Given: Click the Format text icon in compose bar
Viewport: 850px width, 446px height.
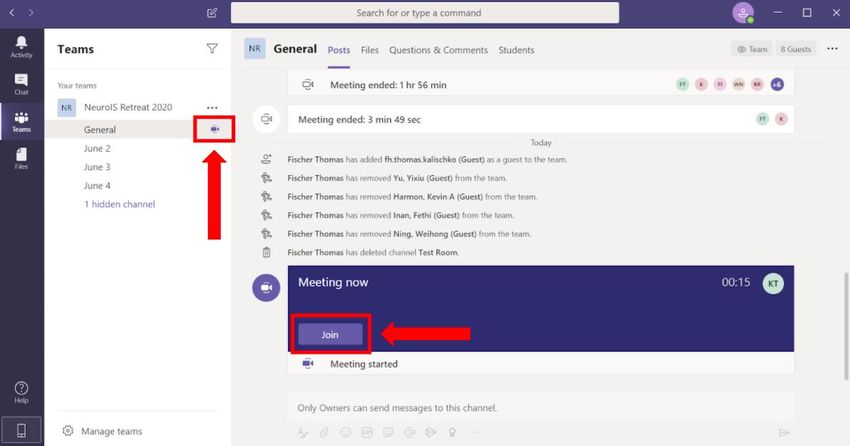Looking at the screenshot, I should click(x=302, y=432).
